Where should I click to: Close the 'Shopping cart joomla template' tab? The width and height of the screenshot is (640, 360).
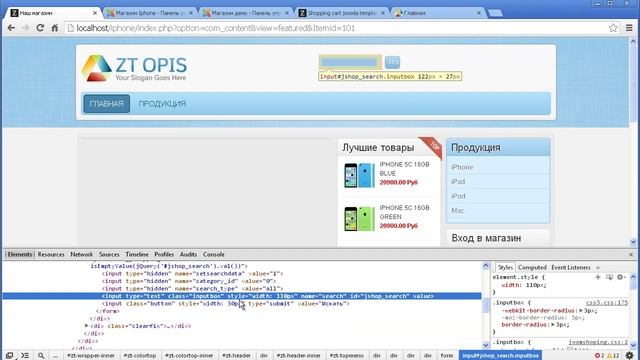click(x=383, y=13)
